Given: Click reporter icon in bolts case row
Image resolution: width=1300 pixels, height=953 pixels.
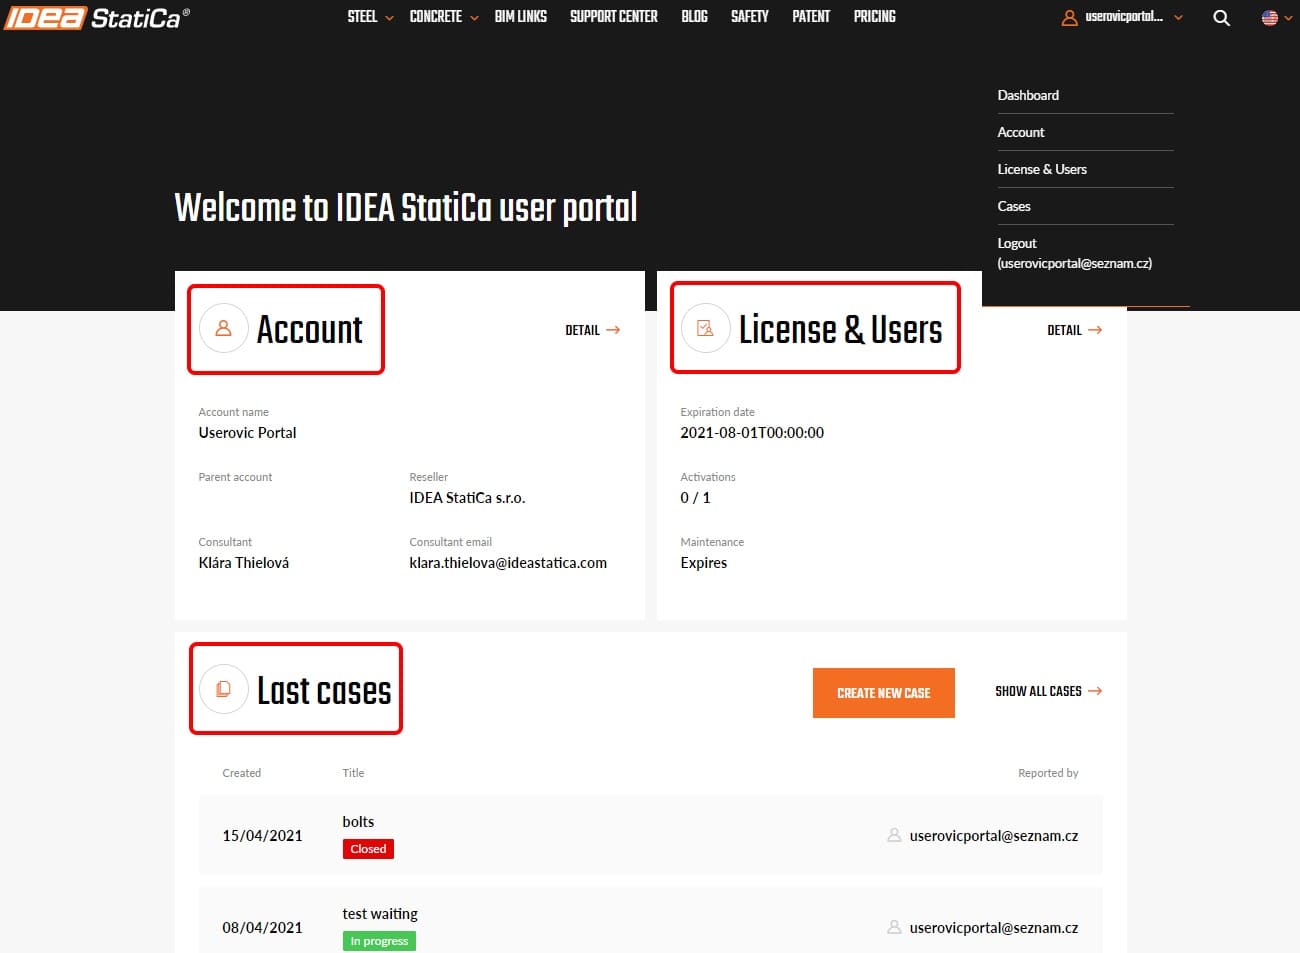Looking at the screenshot, I should tap(894, 835).
